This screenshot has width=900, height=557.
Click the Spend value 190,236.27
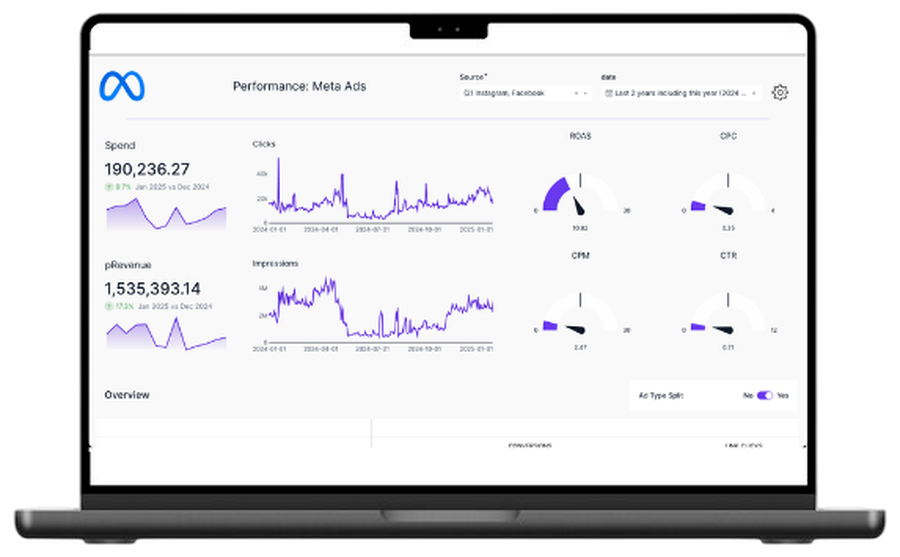pos(147,169)
